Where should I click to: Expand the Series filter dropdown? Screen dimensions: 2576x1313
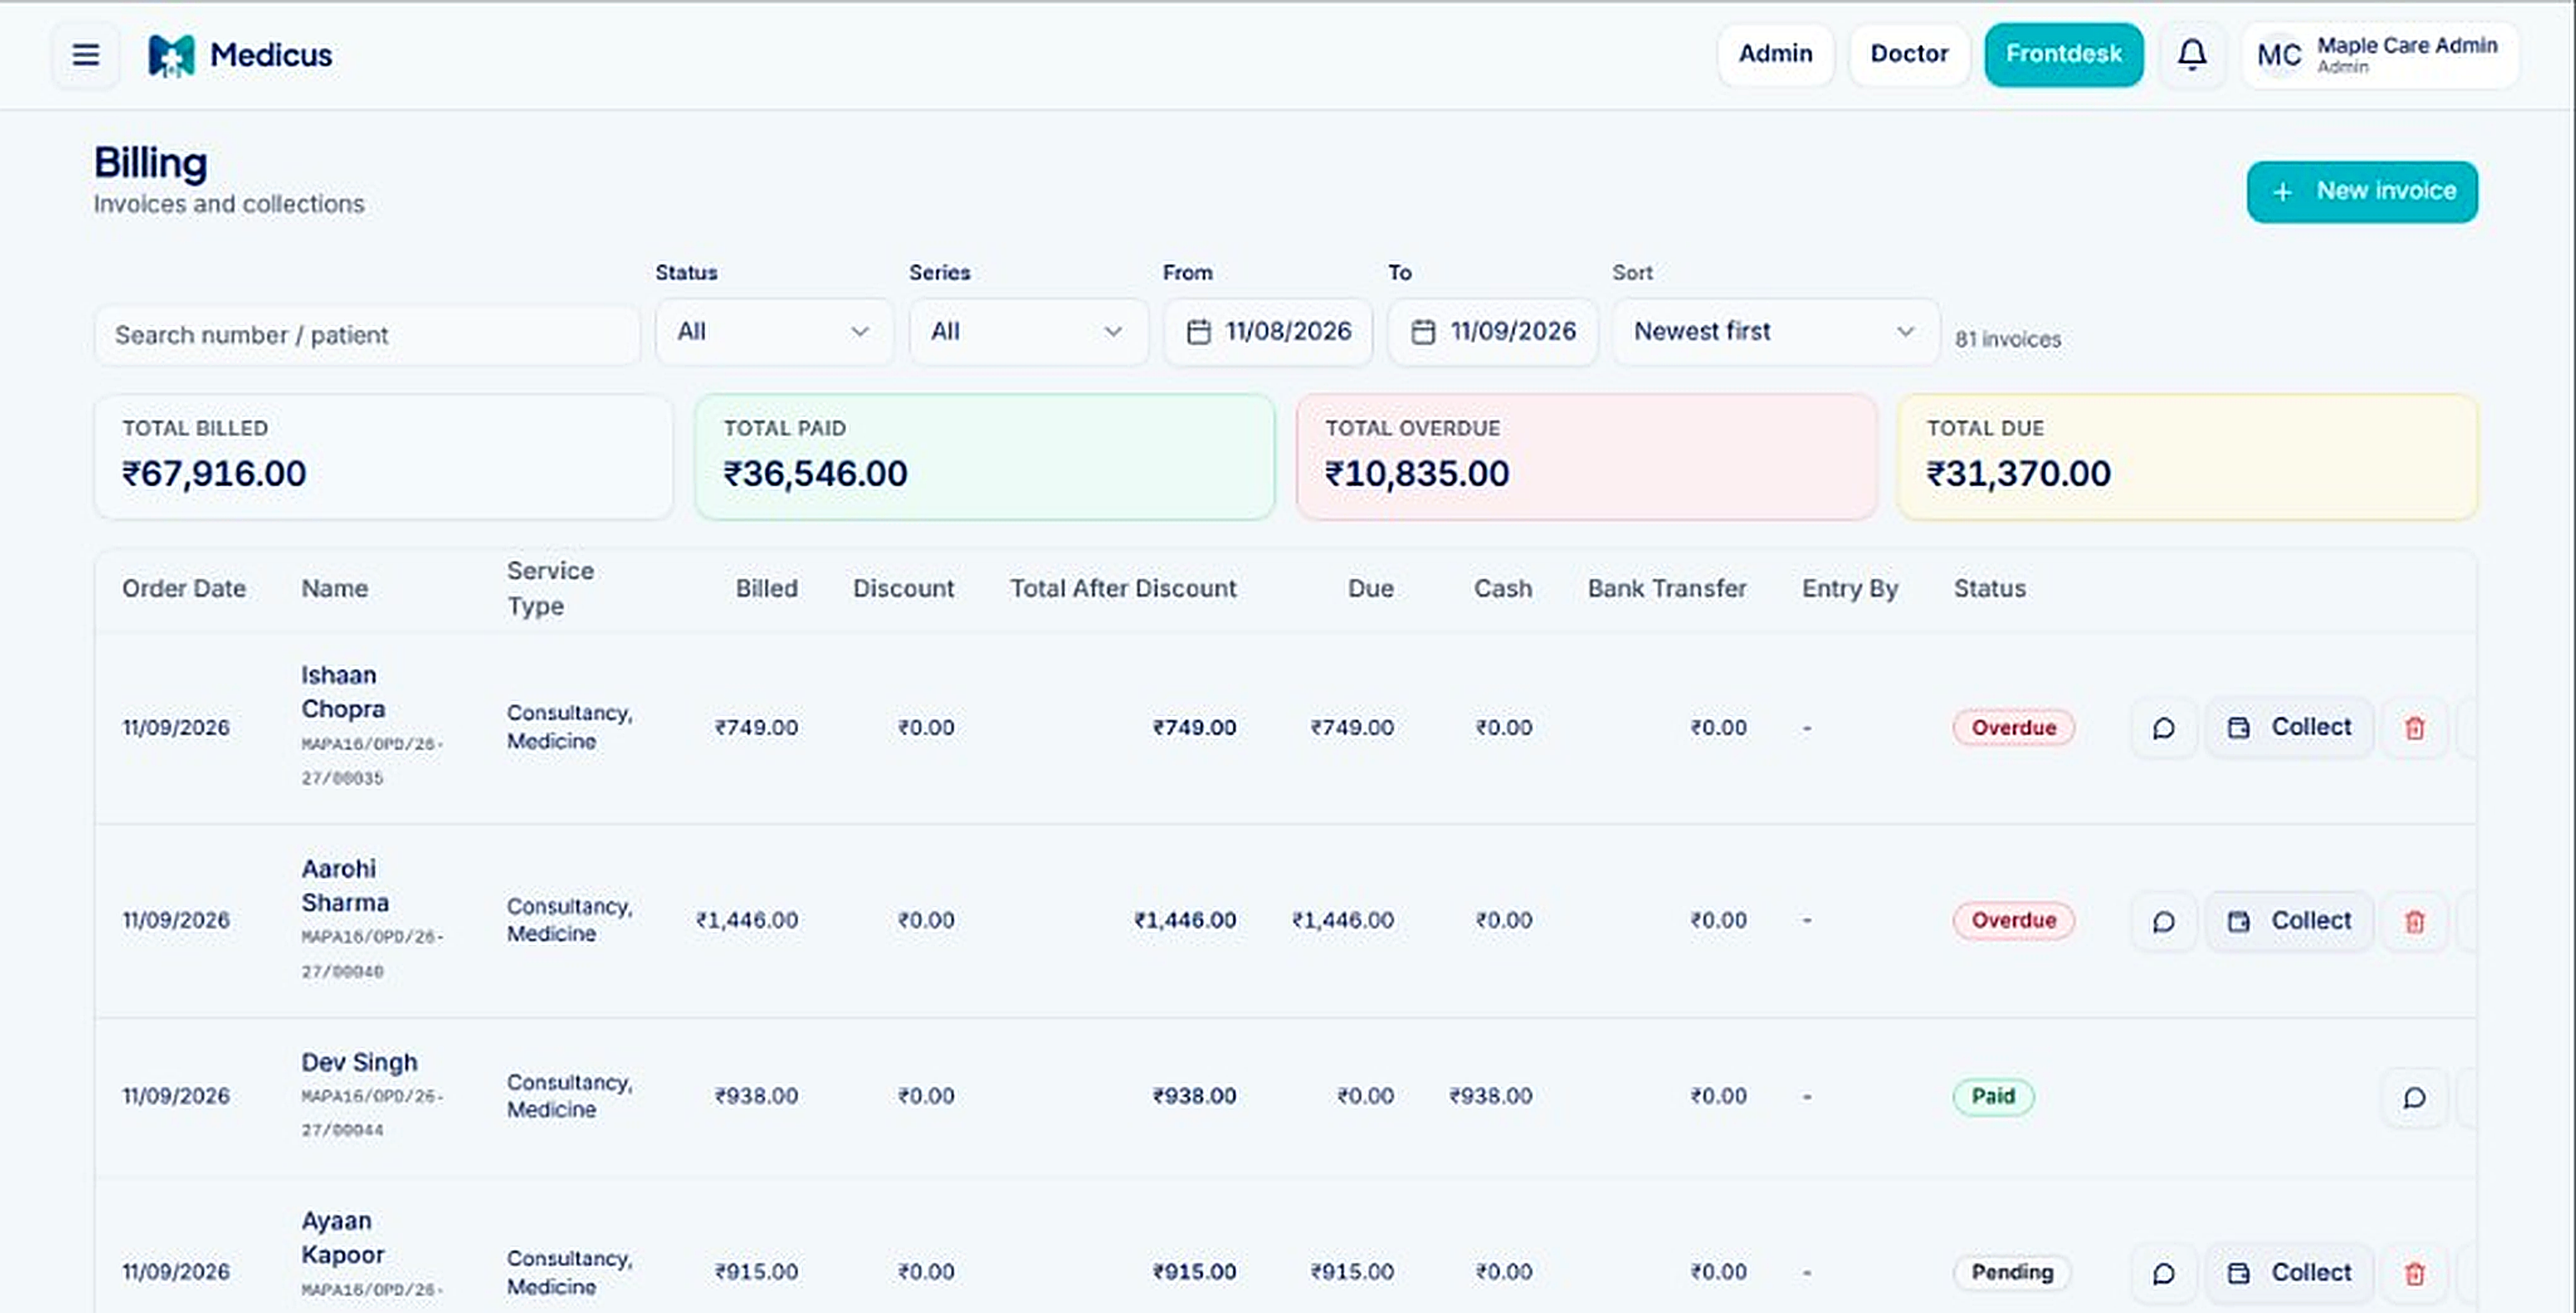pos(1028,332)
